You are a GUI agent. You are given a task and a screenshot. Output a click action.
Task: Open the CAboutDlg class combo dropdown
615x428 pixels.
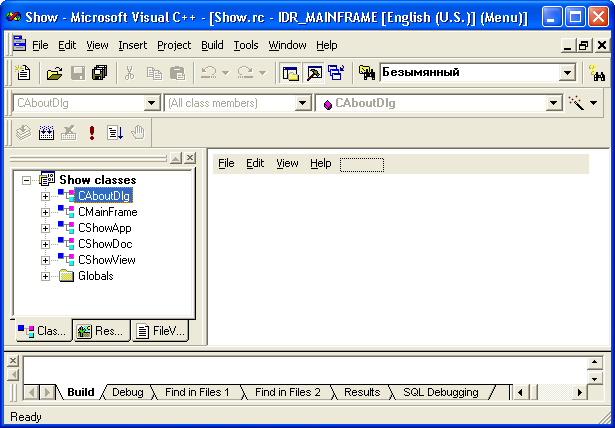click(x=151, y=103)
